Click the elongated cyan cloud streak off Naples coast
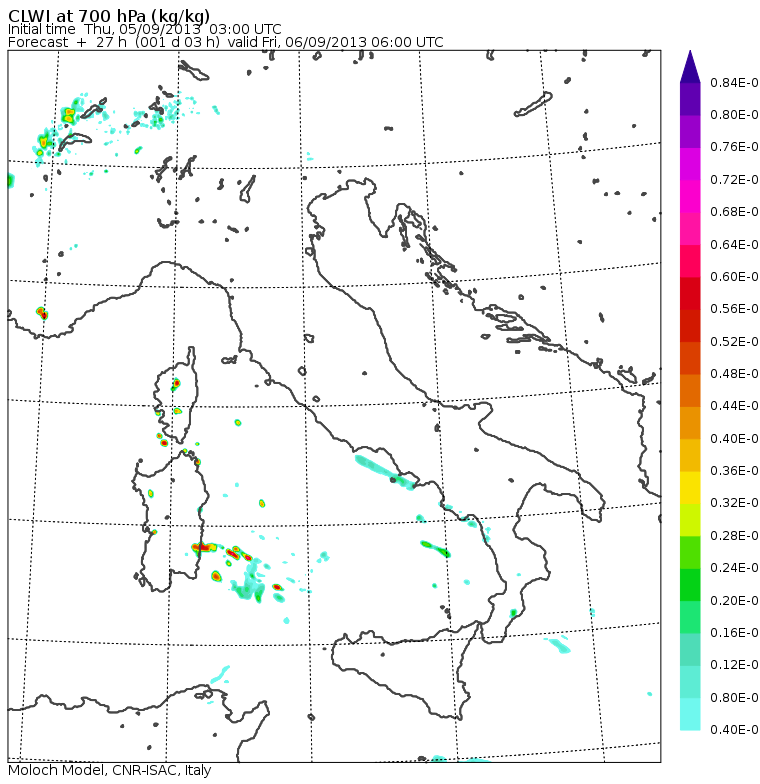This screenshot has width=760, height=784. pyautogui.click(x=384, y=472)
